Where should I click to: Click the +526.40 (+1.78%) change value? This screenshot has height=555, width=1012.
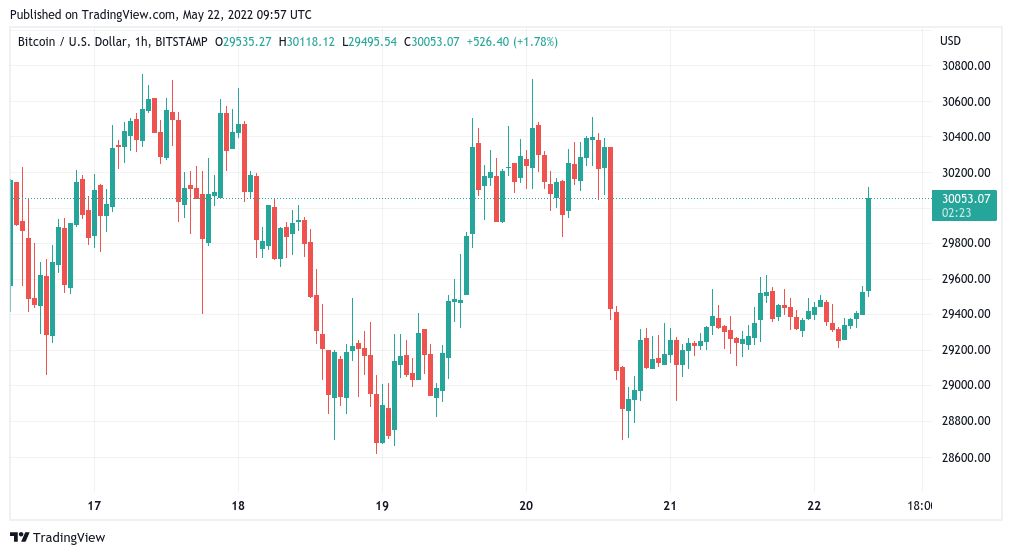[x=514, y=42]
